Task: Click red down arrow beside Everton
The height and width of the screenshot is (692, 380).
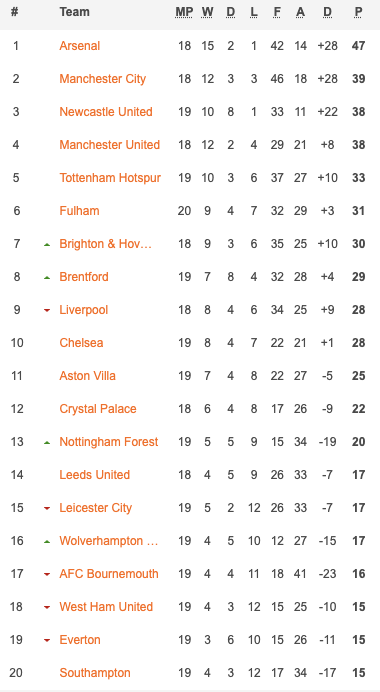Action: [47, 640]
